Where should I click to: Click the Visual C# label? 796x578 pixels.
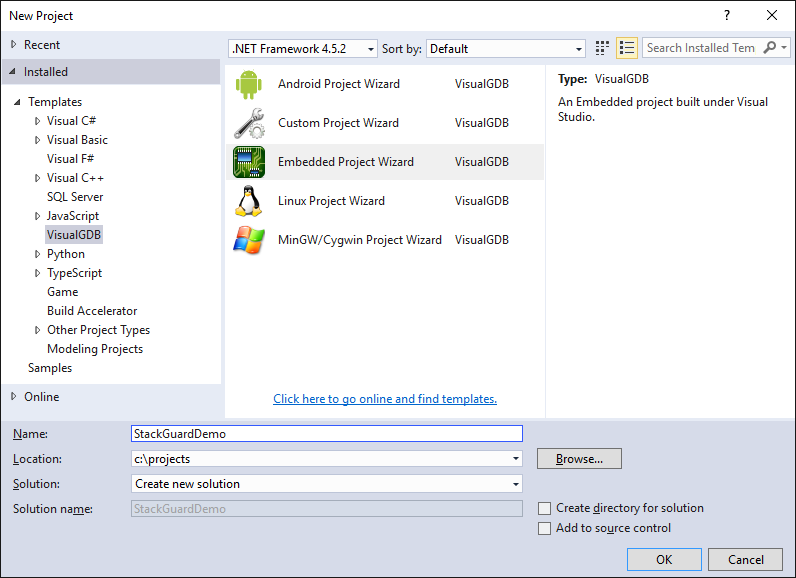pos(72,121)
